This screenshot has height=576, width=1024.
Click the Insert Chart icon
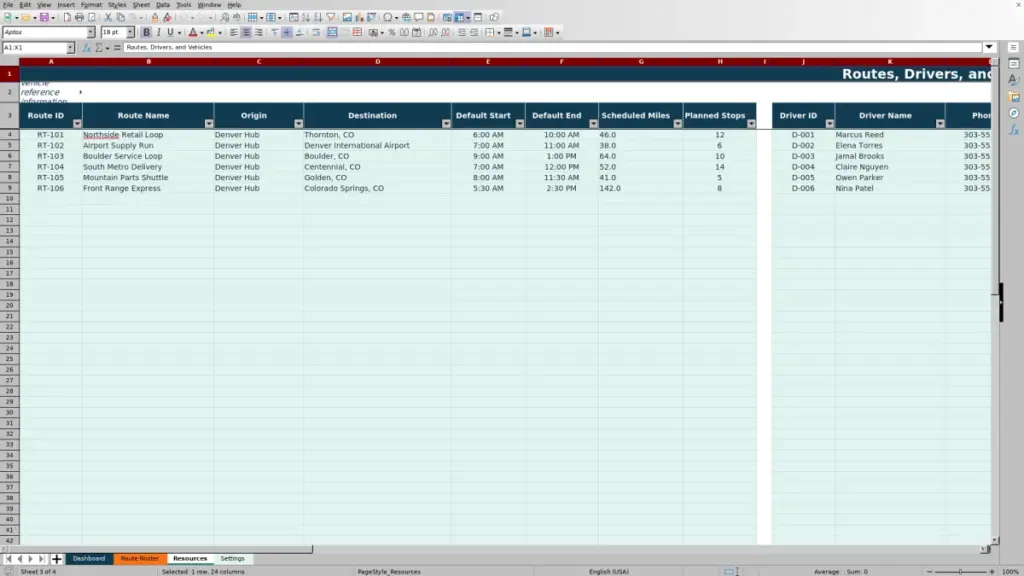click(359, 18)
